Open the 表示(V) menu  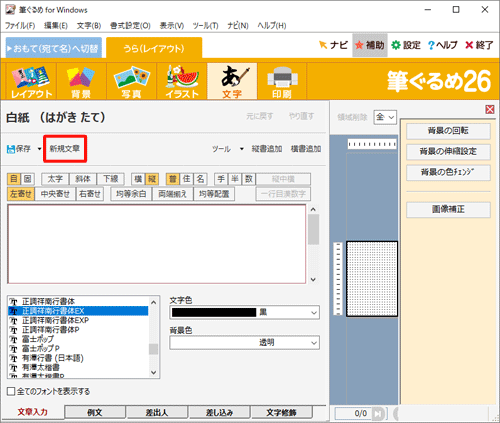pyautogui.click(x=172, y=26)
